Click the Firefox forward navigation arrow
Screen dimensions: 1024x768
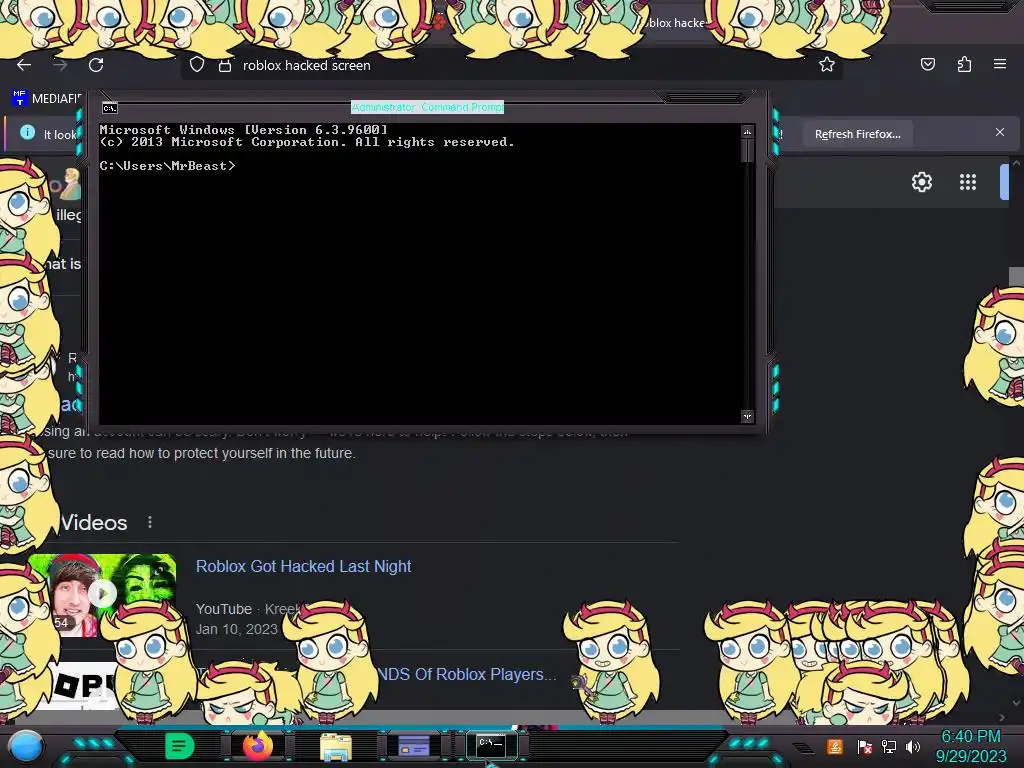60,65
